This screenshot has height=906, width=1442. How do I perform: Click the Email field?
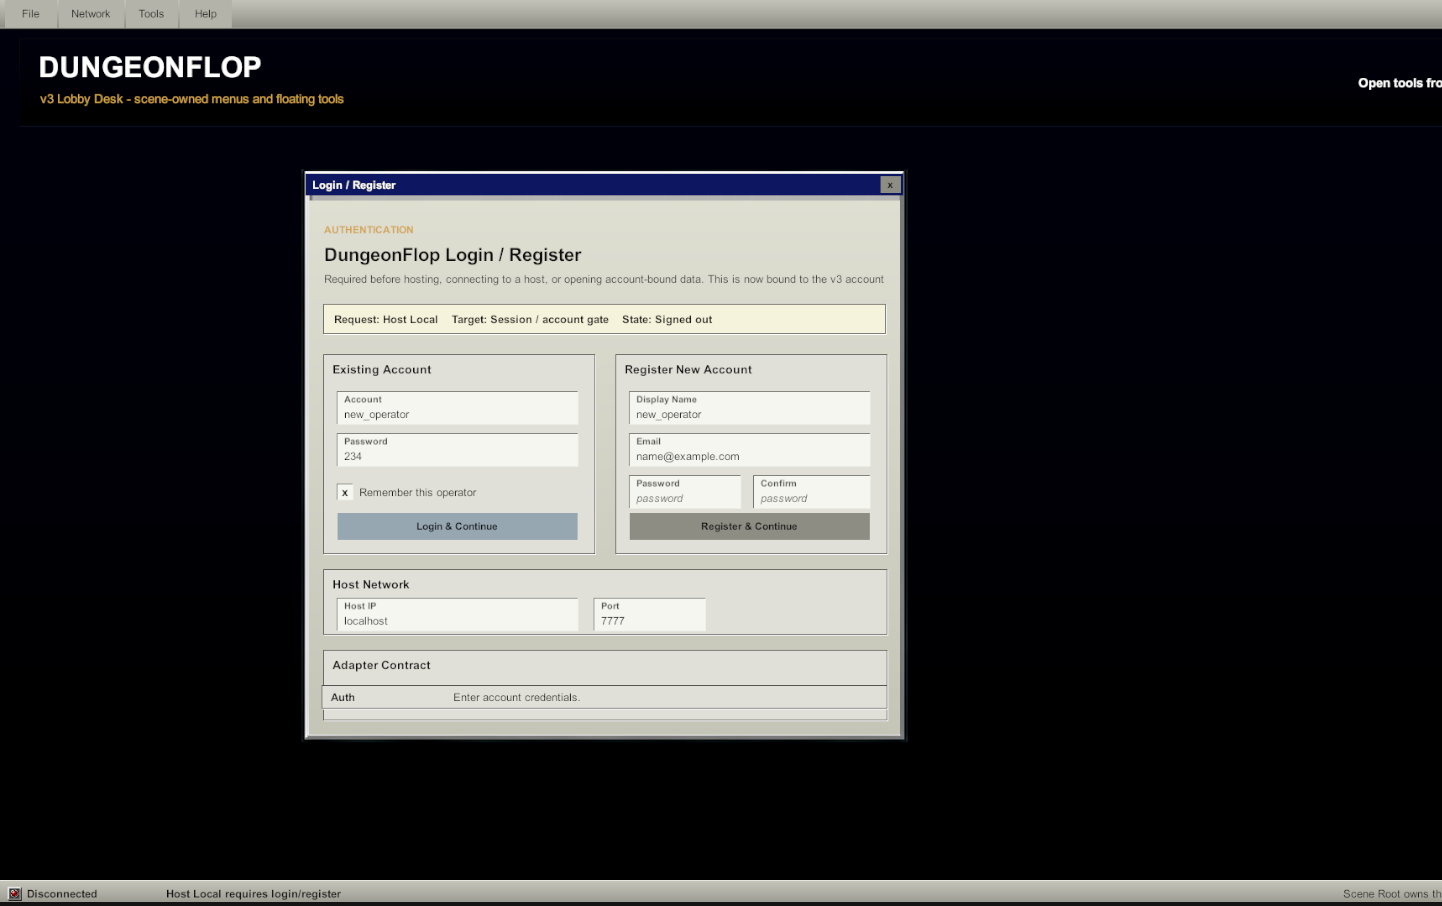750,450
